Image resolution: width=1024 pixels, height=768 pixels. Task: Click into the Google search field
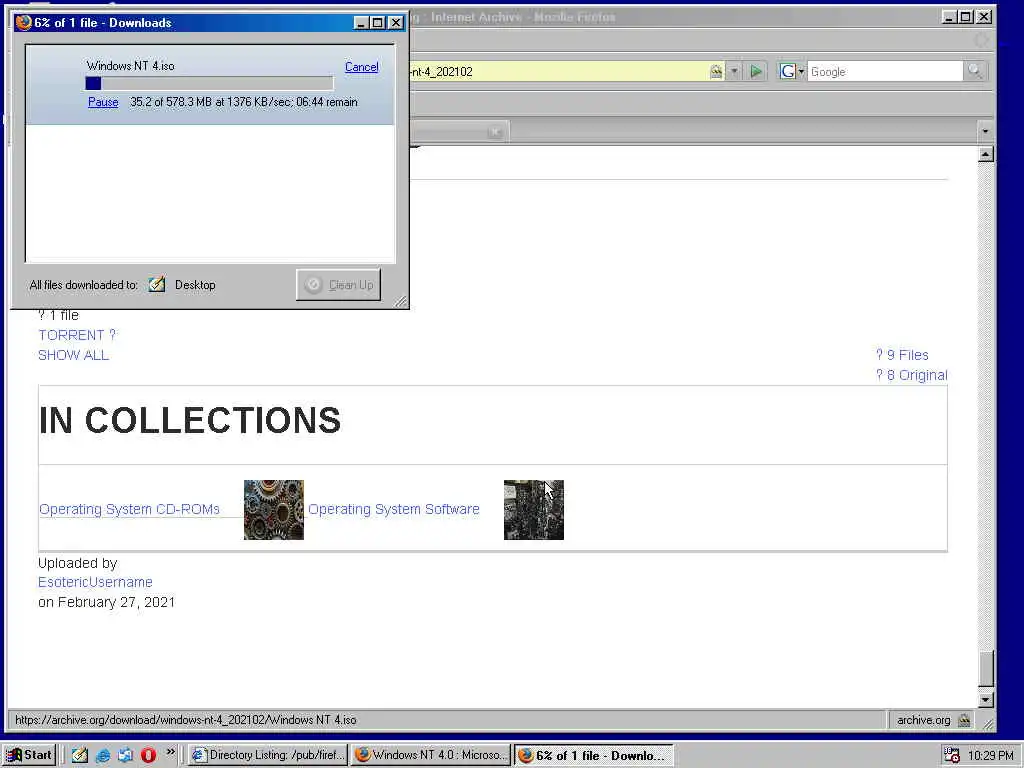(x=884, y=71)
